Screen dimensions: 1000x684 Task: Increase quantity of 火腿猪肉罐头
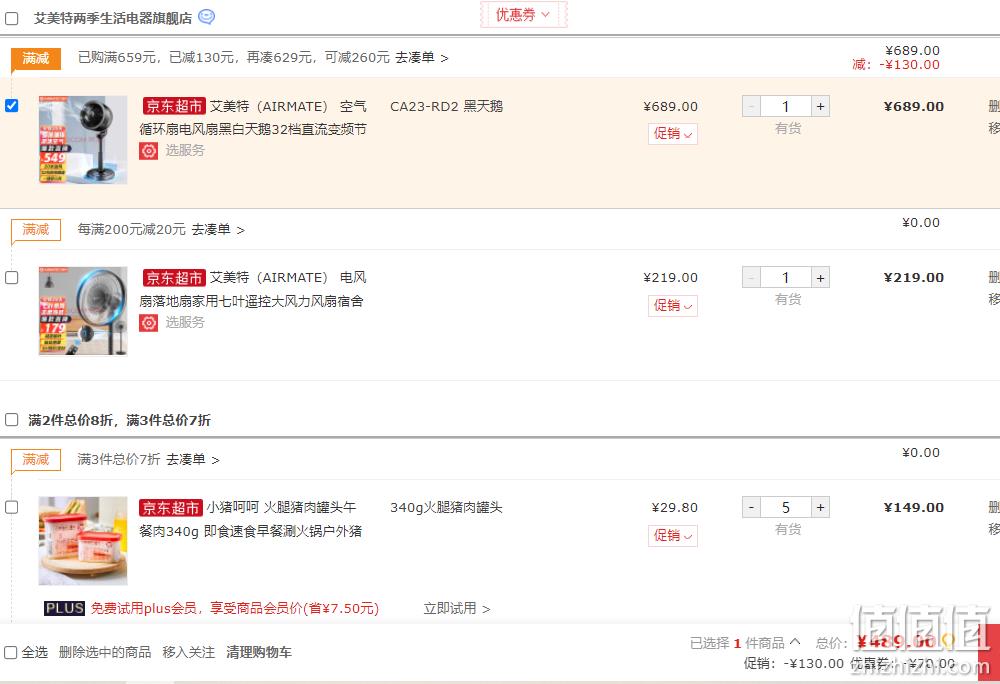820,507
